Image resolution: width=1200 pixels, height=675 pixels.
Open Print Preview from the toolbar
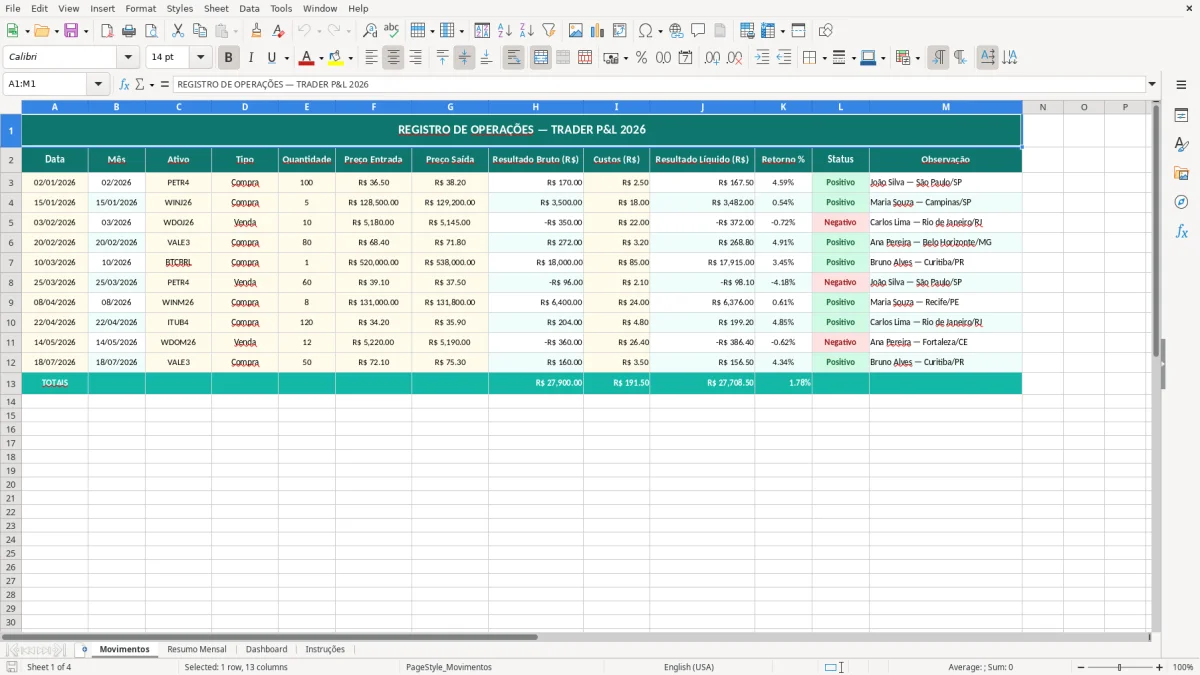click(151, 31)
